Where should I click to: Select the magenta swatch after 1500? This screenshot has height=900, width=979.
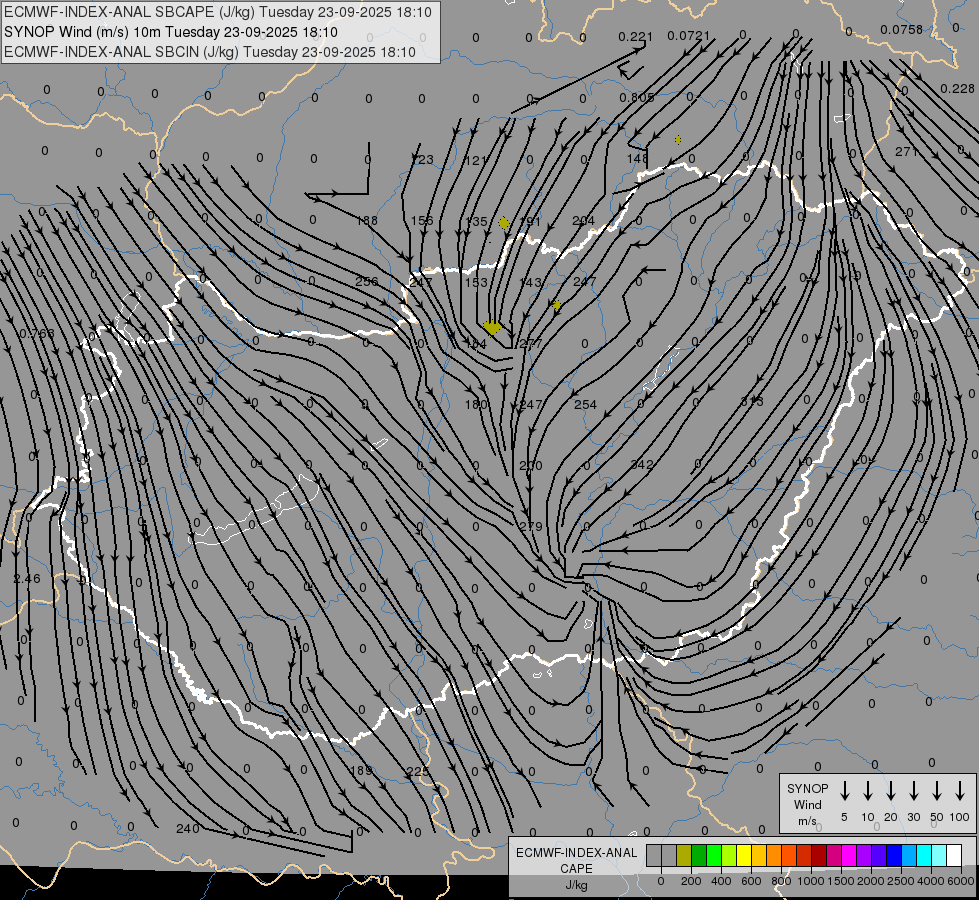click(x=849, y=856)
